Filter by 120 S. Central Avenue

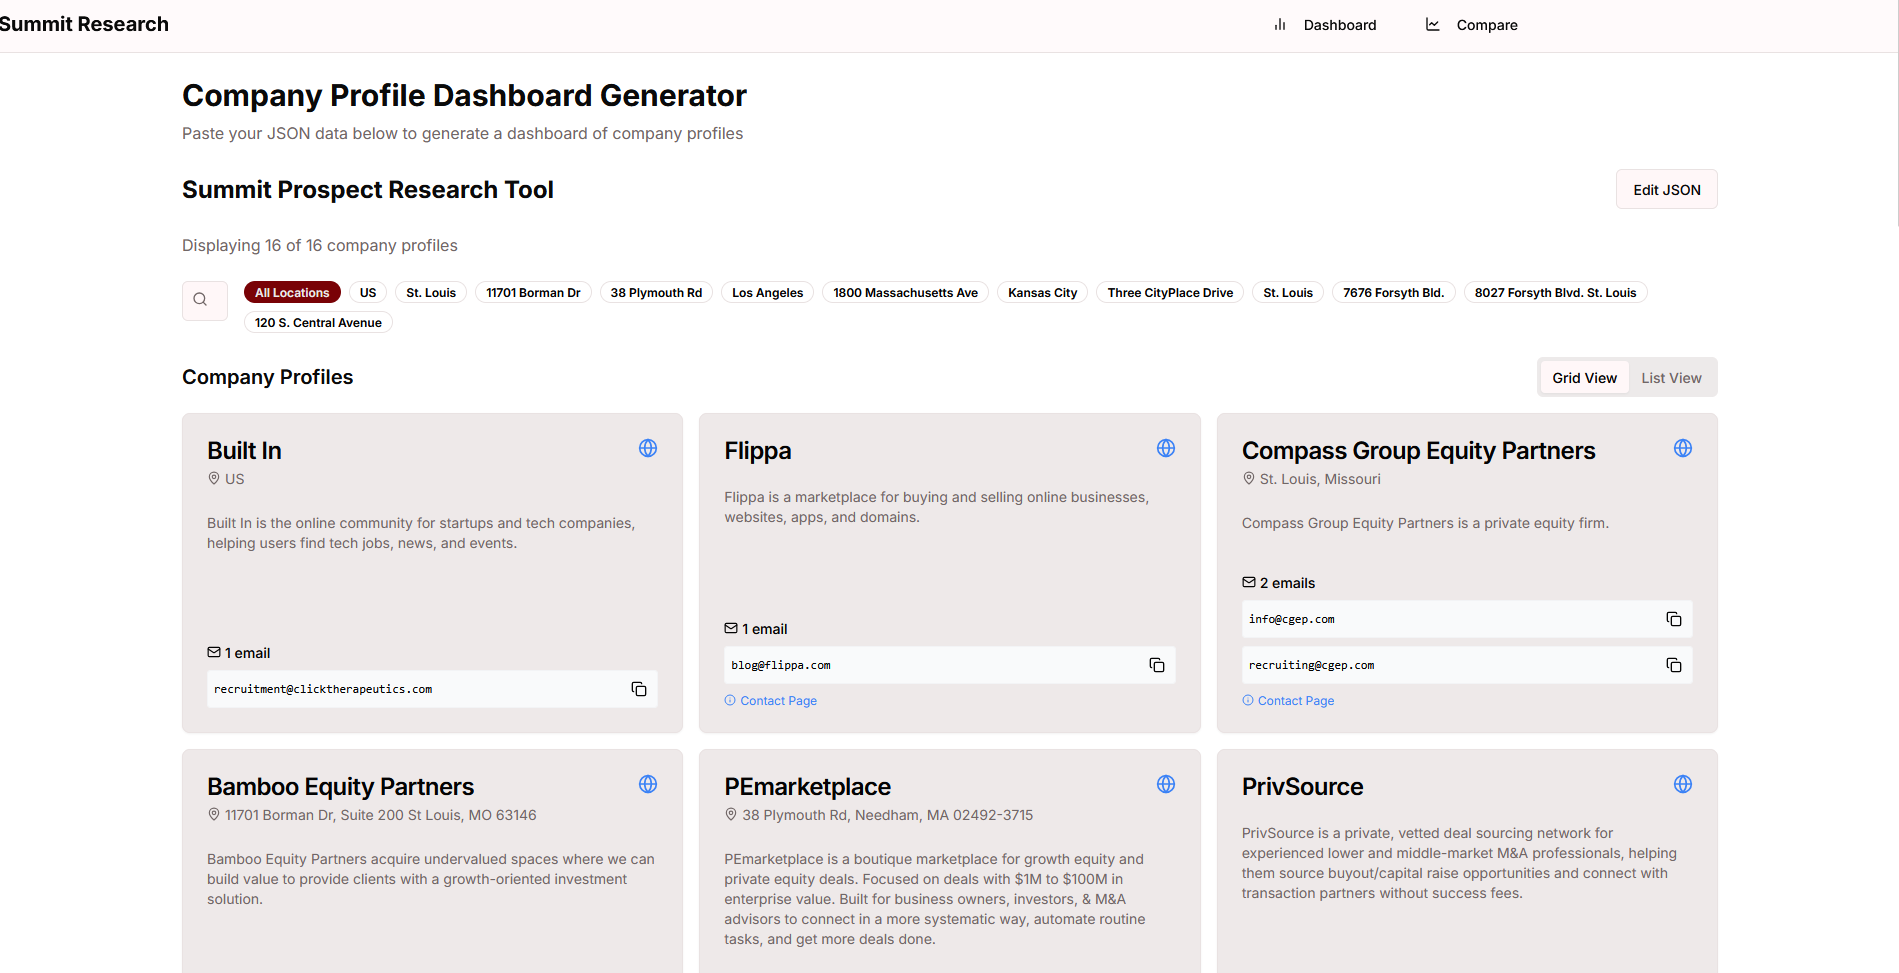coord(318,323)
